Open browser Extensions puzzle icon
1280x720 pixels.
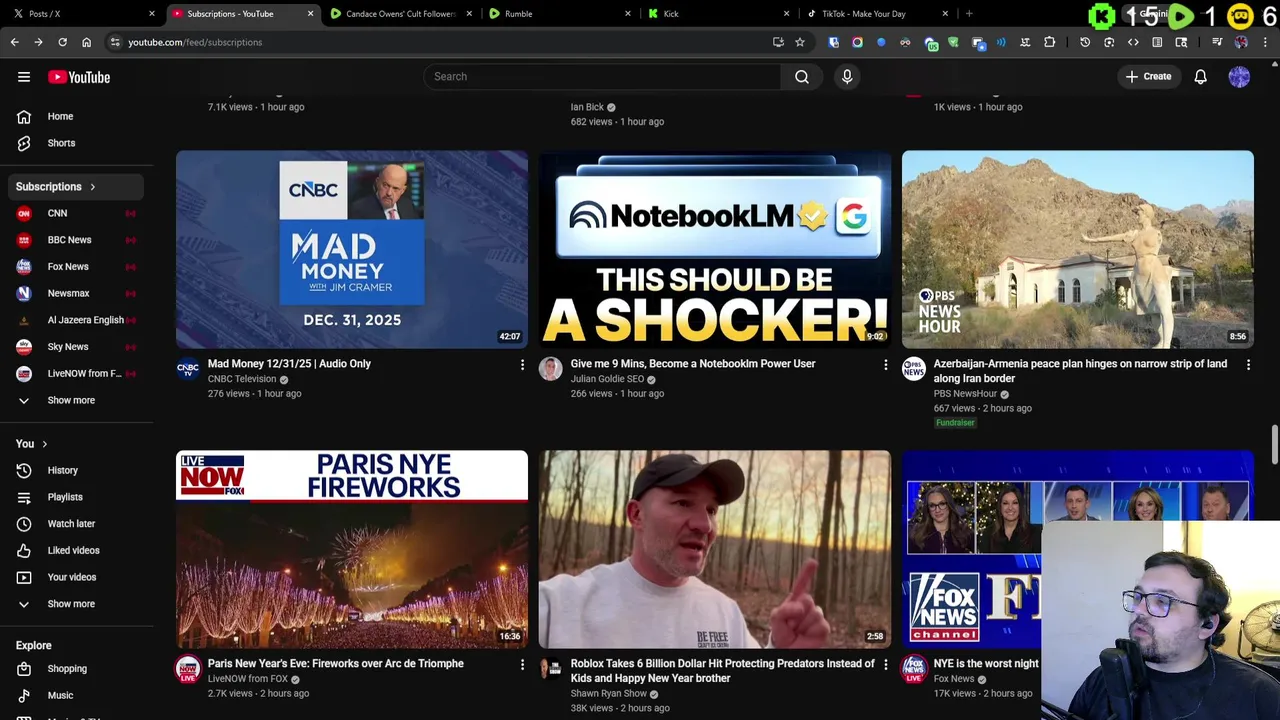pos(1049,42)
